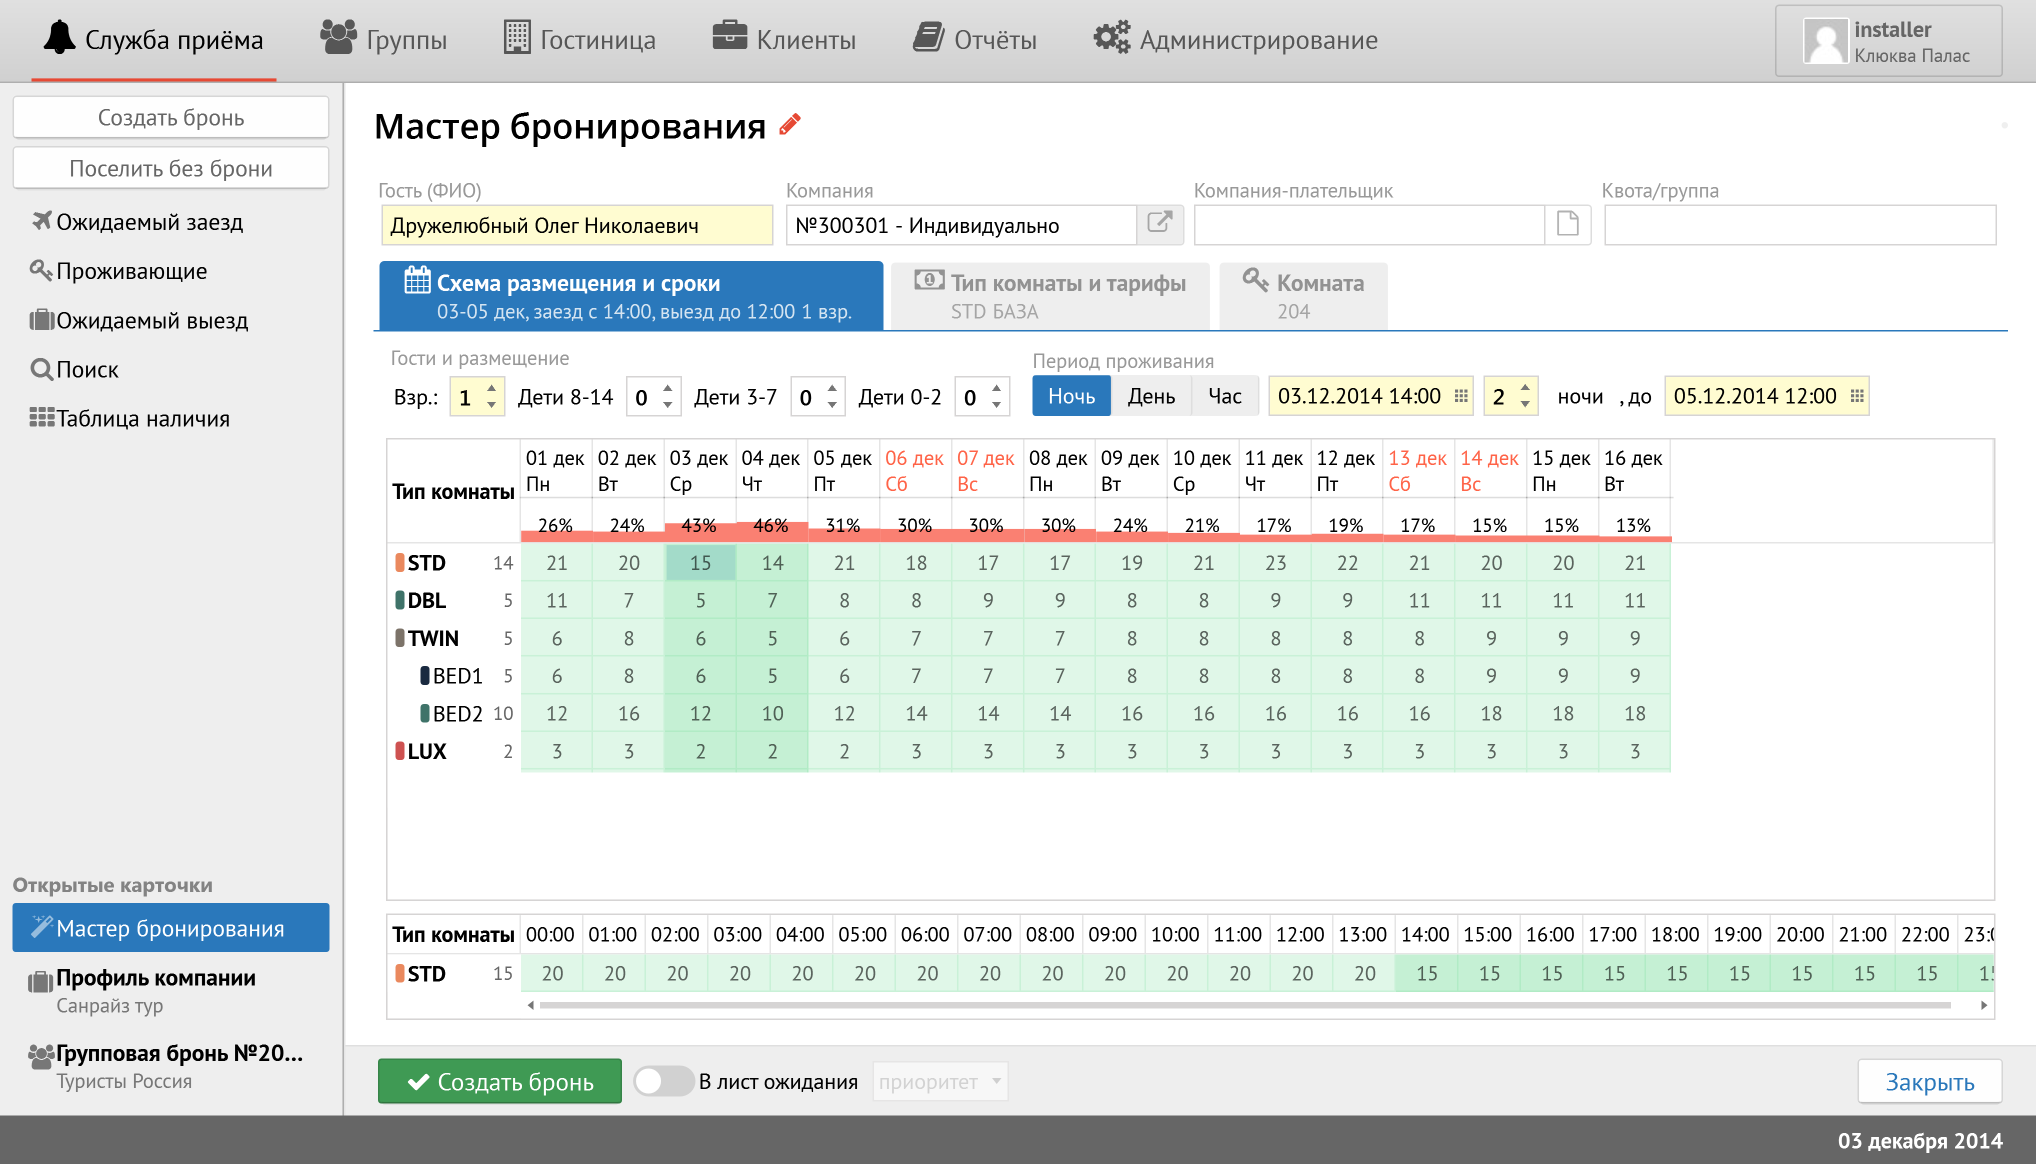Click the Квота/группа input field

click(1799, 225)
